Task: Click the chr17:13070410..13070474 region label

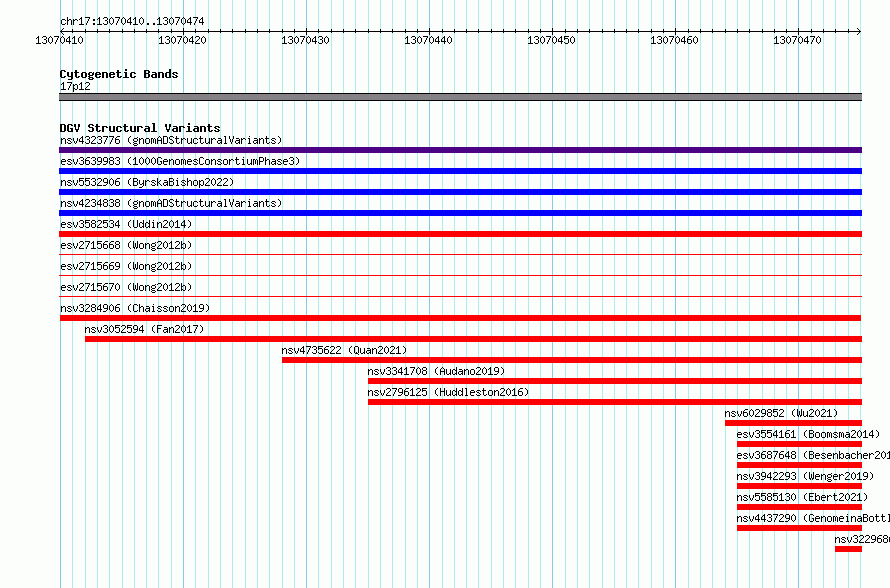Action: [x=132, y=21]
